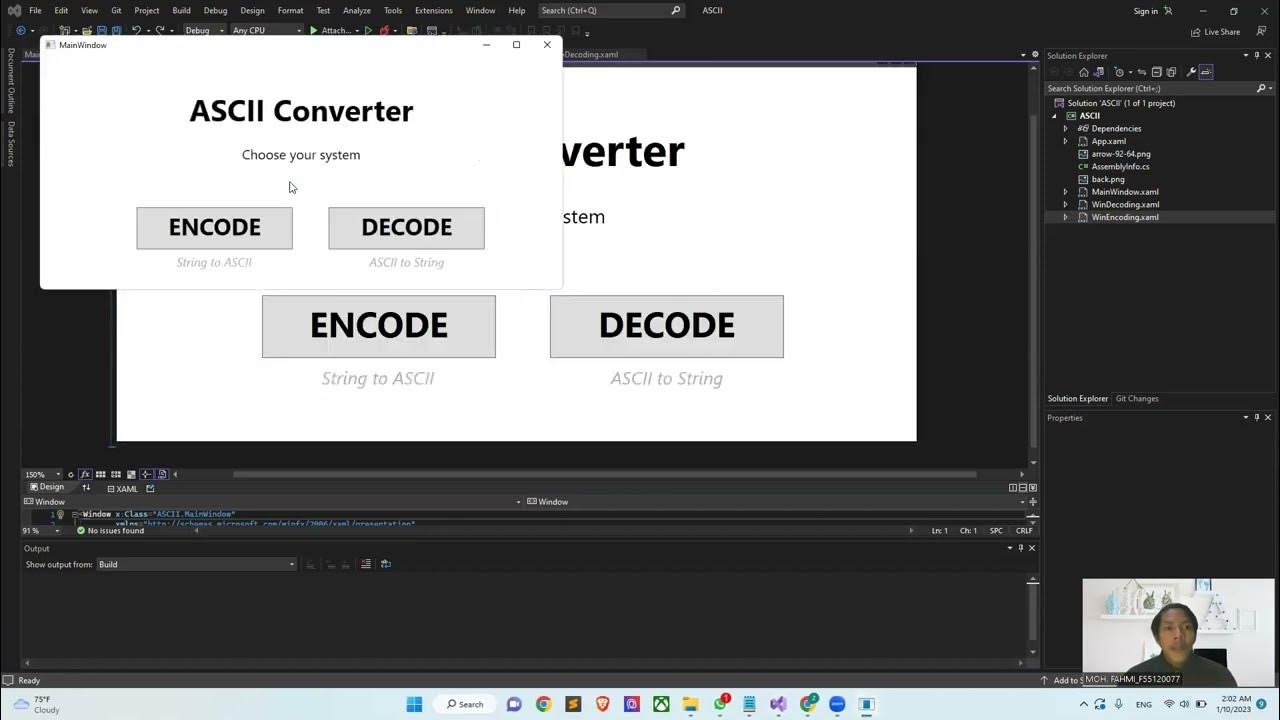The image size is (1280, 720).
Task: Click the designer horizontal scrollbar
Action: 605,474
